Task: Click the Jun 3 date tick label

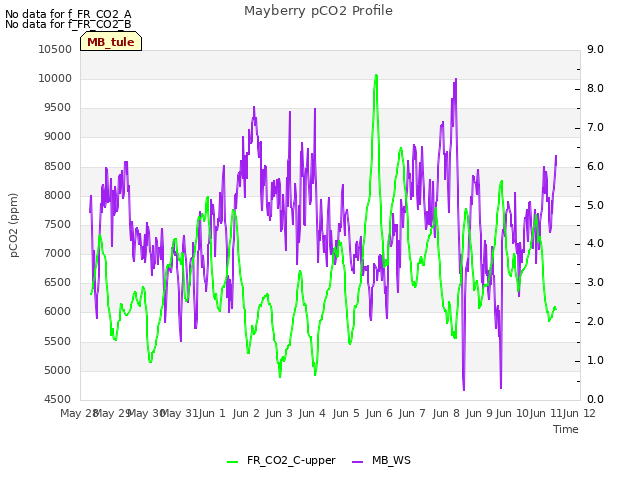Action: [x=279, y=413]
